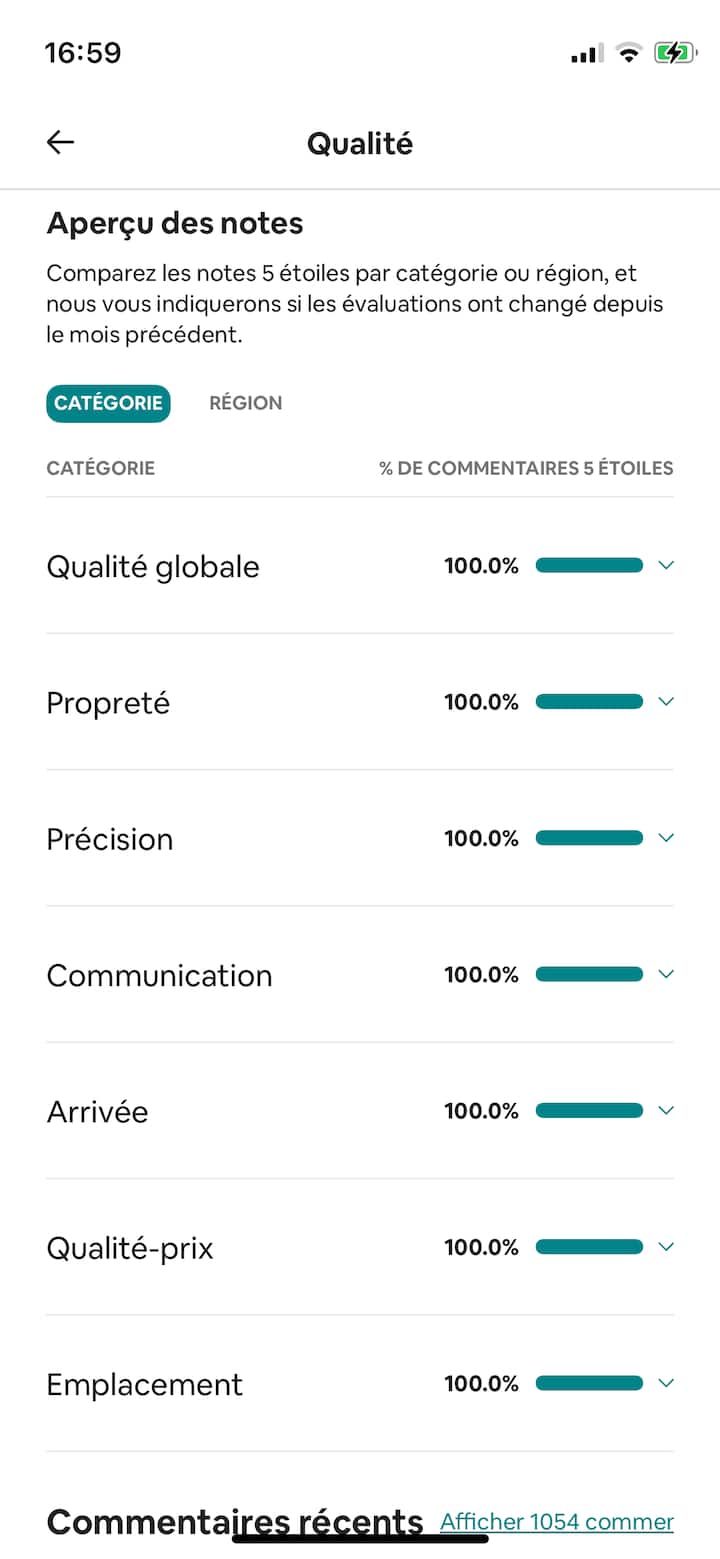The height and width of the screenshot is (1559, 720).
Task: Tap the Propreté category label
Action: click(x=108, y=703)
